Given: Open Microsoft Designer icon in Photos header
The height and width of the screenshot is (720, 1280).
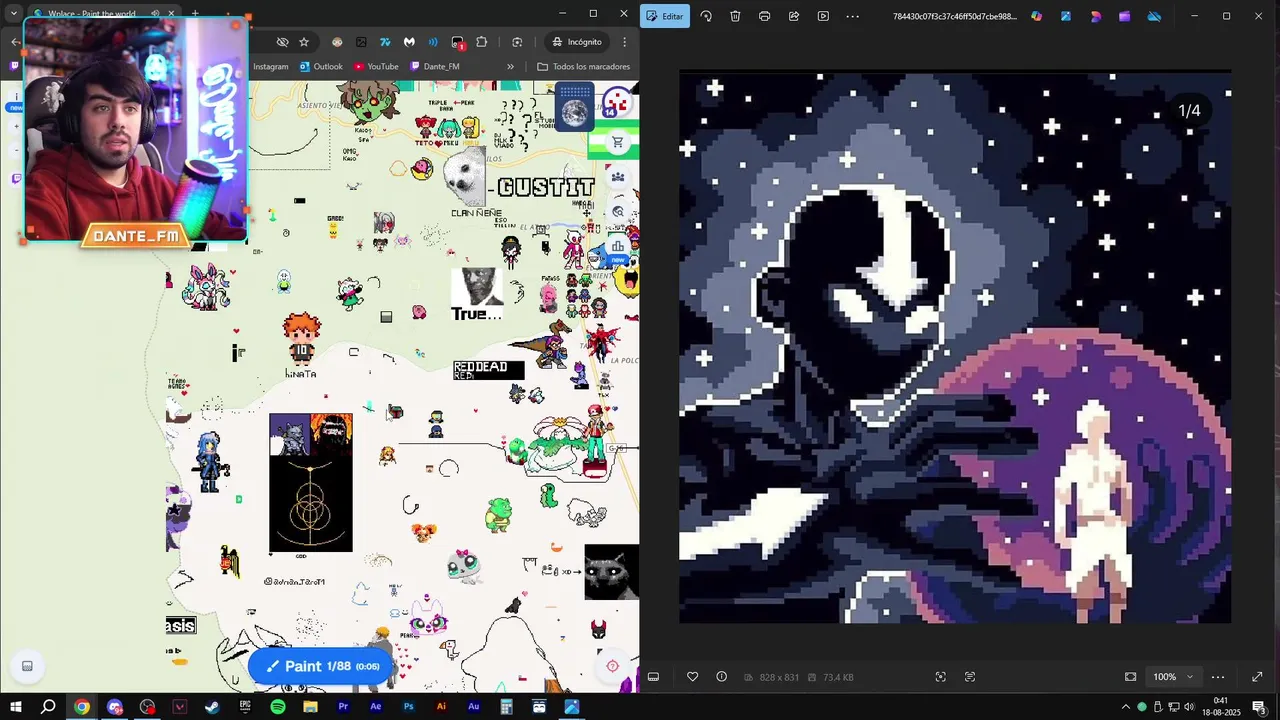Looking at the screenshot, I should pyautogui.click(x=1066, y=16).
